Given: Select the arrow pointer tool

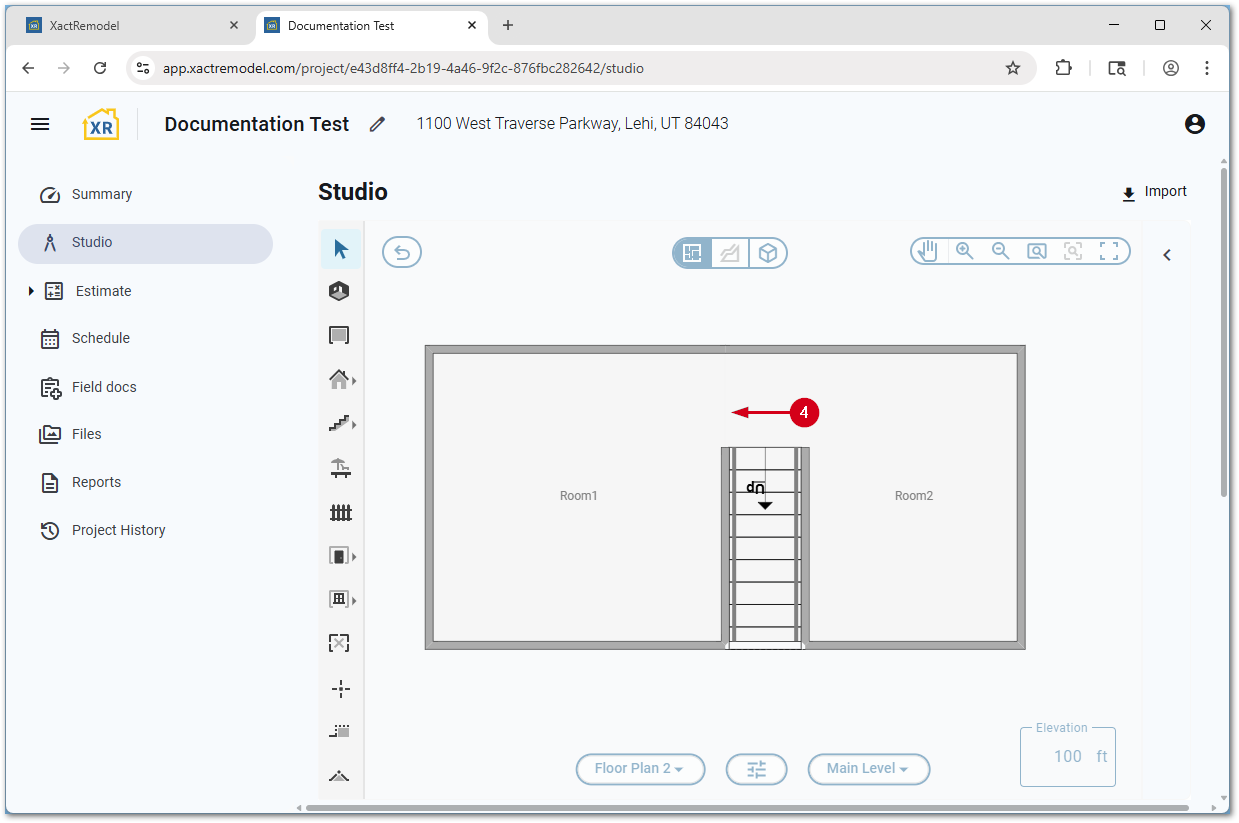Looking at the screenshot, I should [341, 249].
